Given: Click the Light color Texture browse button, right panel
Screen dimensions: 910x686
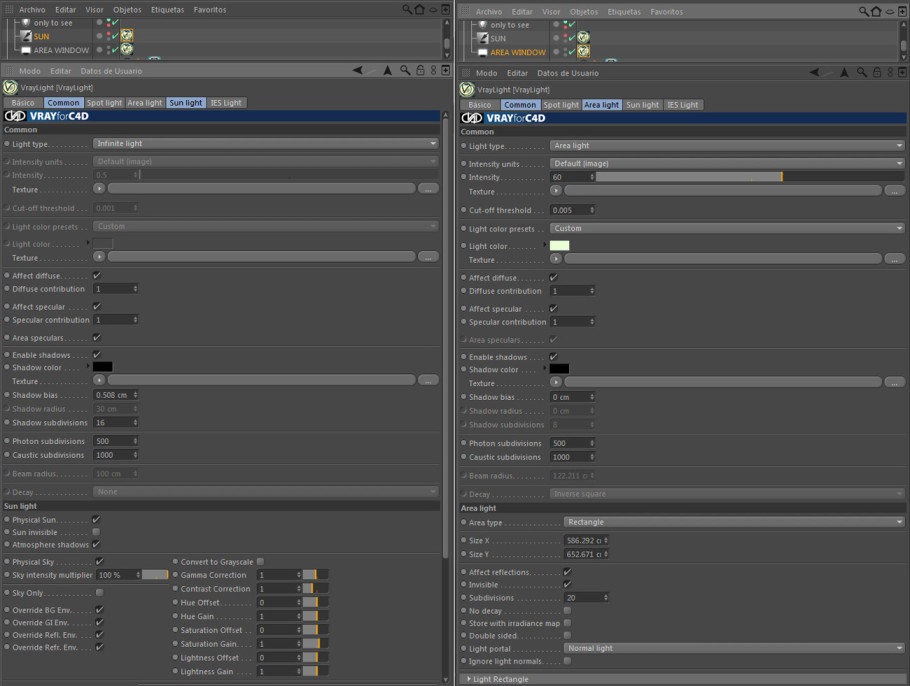Looking at the screenshot, I should coord(894,259).
